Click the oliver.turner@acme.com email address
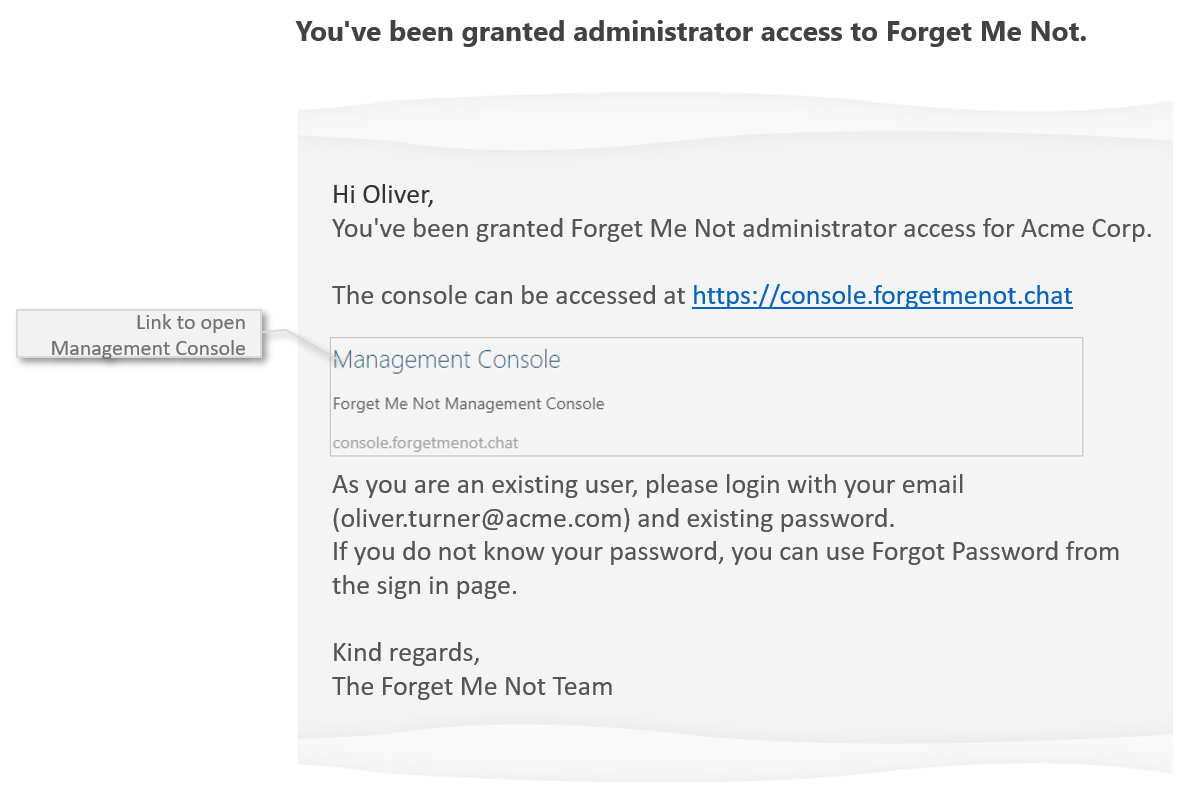 483,519
